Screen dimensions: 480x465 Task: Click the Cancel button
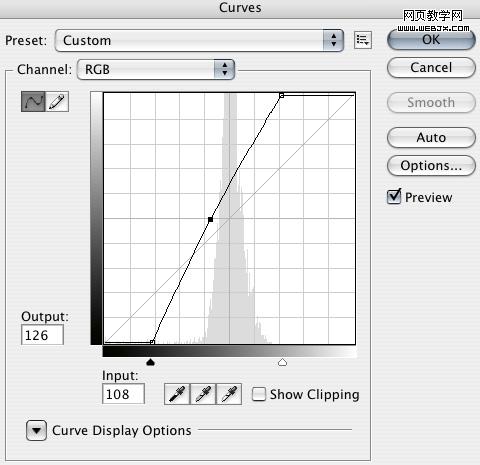pos(431,68)
